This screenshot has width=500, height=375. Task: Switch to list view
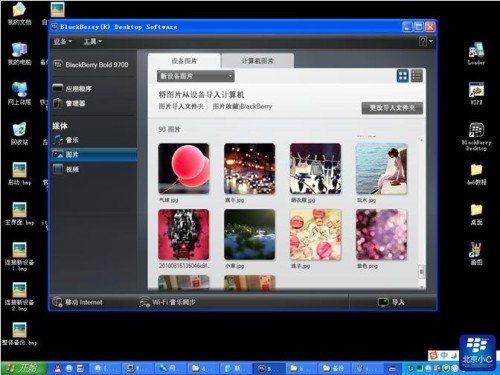(x=416, y=76)
